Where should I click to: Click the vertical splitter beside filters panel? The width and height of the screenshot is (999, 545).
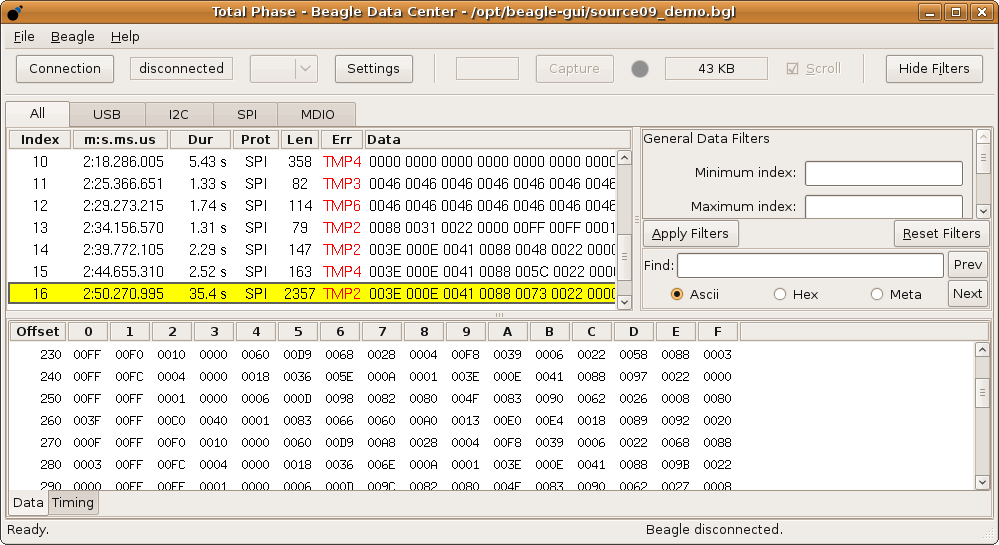click(x=636, y=220)
